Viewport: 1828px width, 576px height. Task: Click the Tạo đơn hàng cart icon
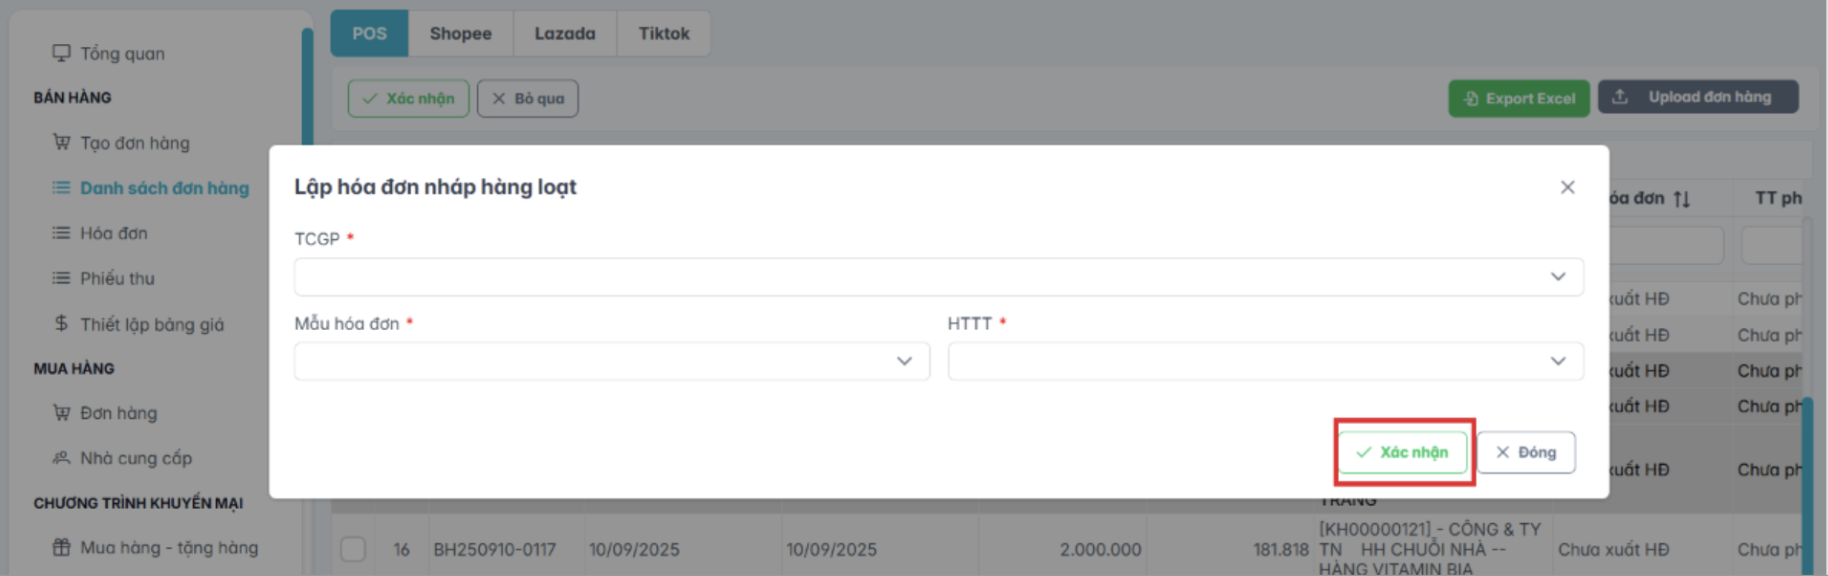click(62, 142)
